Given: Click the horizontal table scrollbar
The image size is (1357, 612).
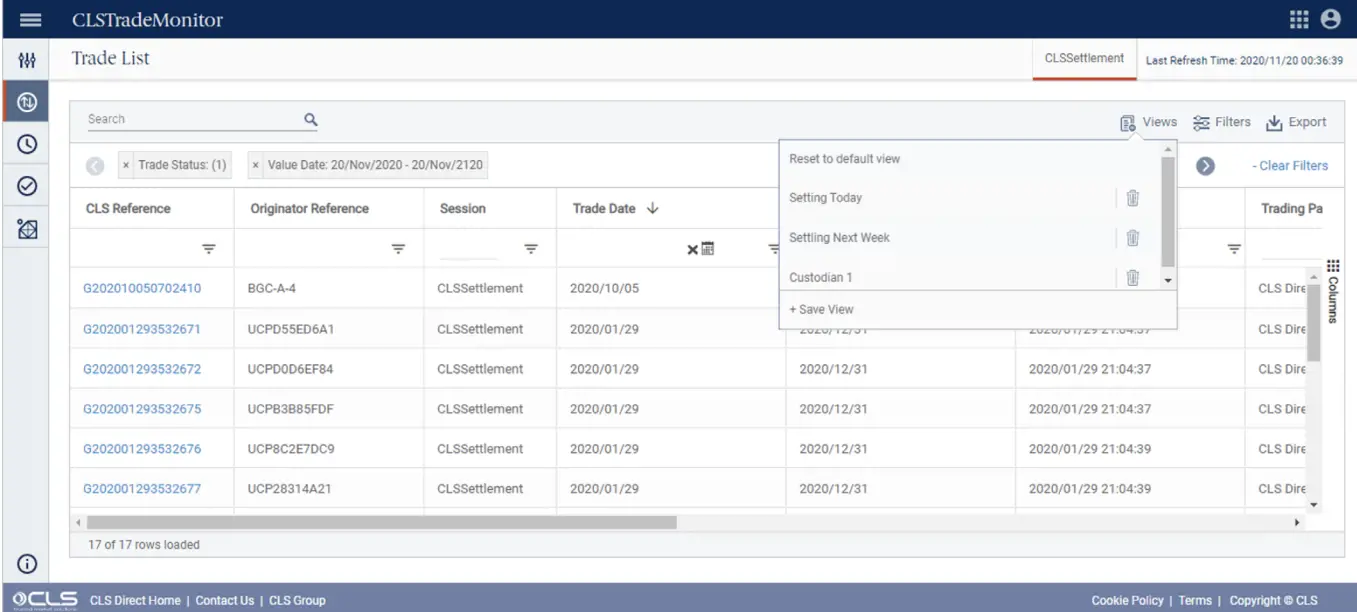Looking at the screenshot, I should tap(381, 522).
